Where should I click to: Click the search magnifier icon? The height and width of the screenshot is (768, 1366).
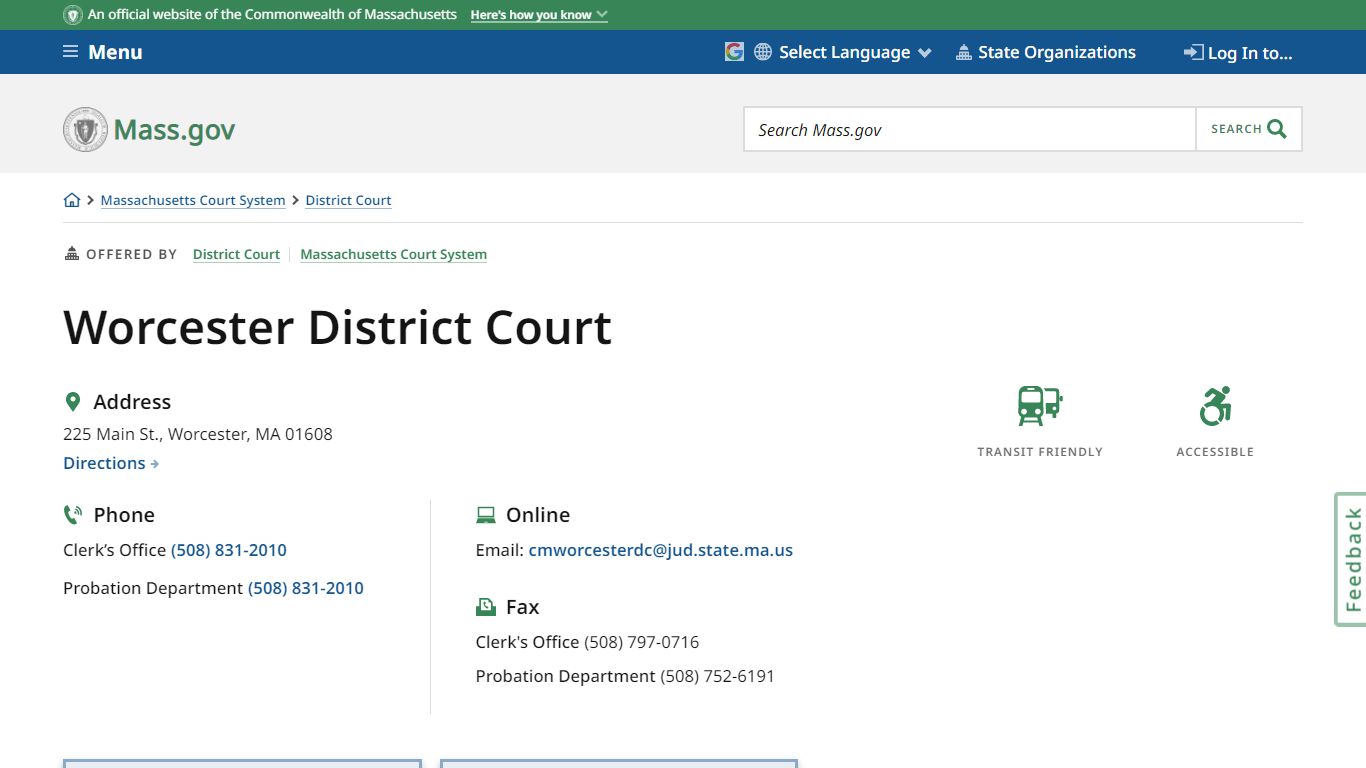[1277, 129]
